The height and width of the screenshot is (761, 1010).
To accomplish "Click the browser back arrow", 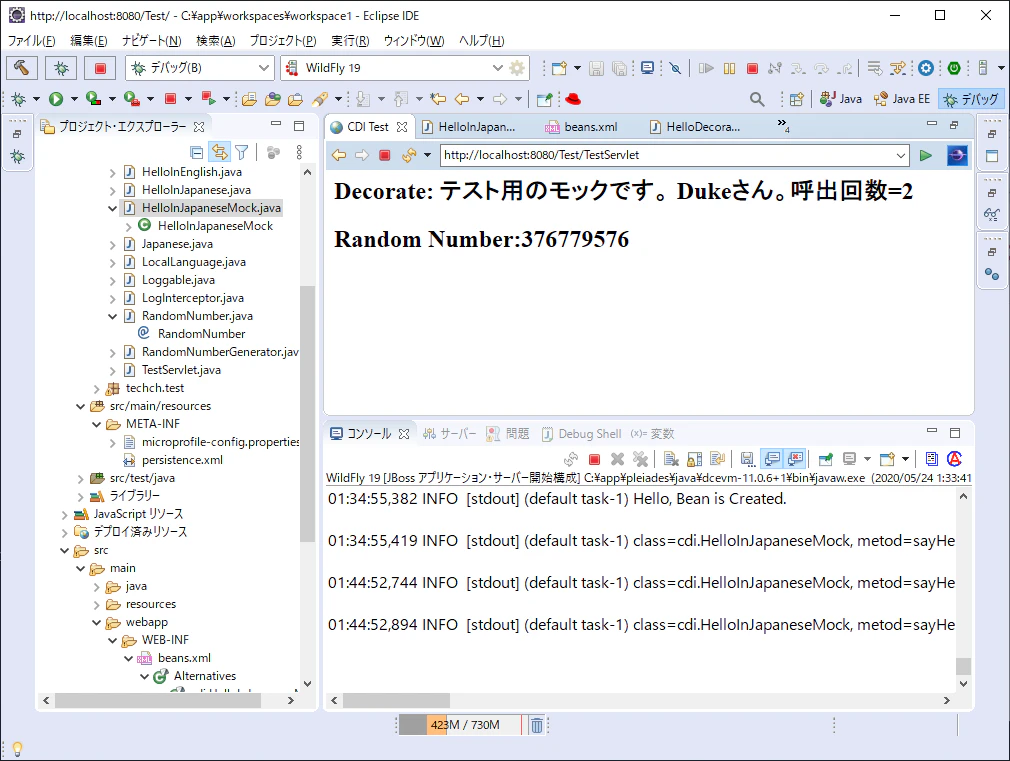I will 339,155.
